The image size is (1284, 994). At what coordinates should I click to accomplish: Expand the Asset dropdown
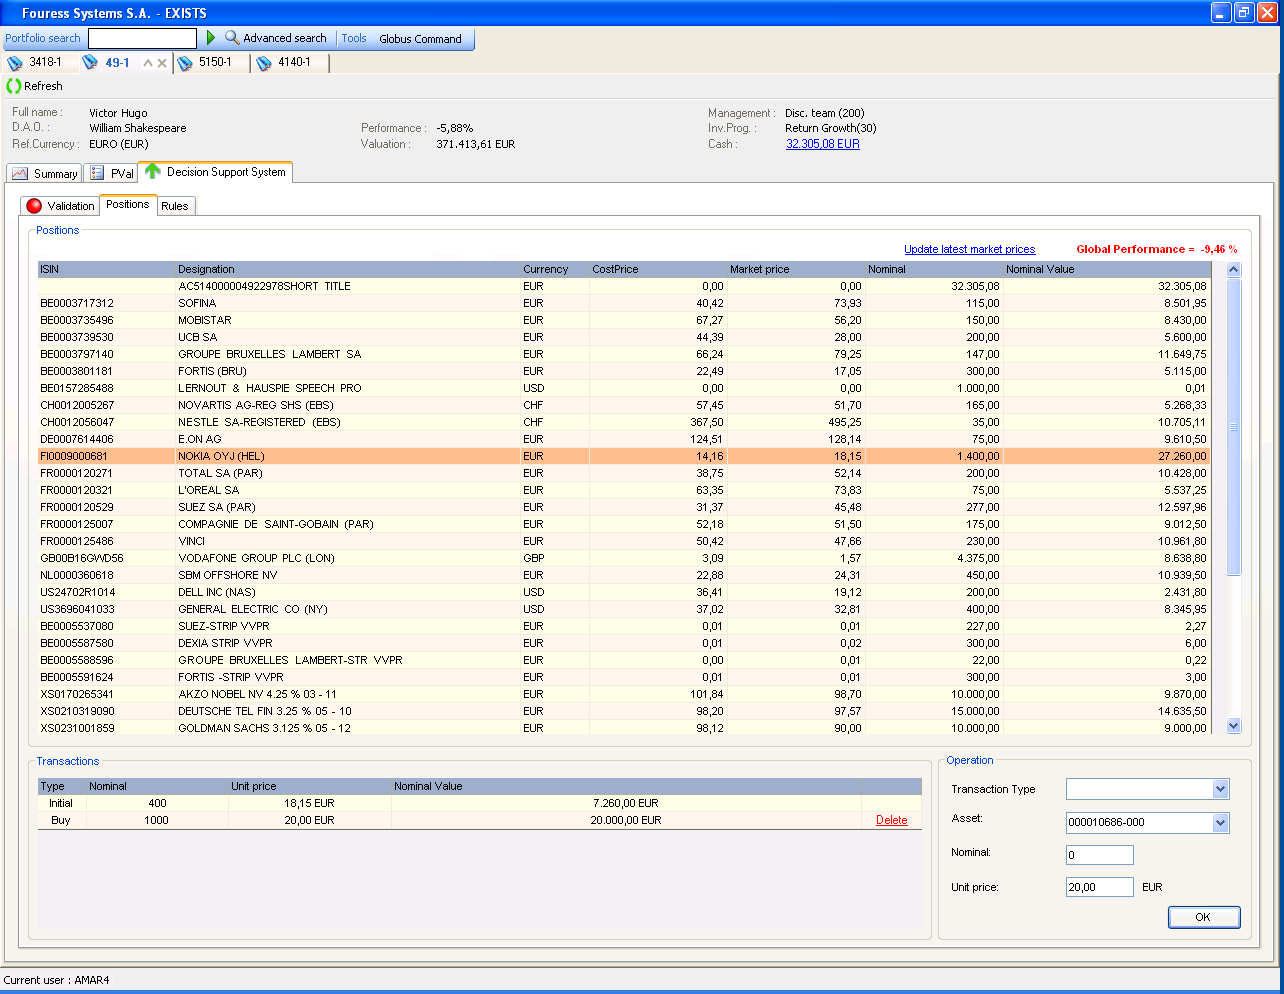point(1220,822)
